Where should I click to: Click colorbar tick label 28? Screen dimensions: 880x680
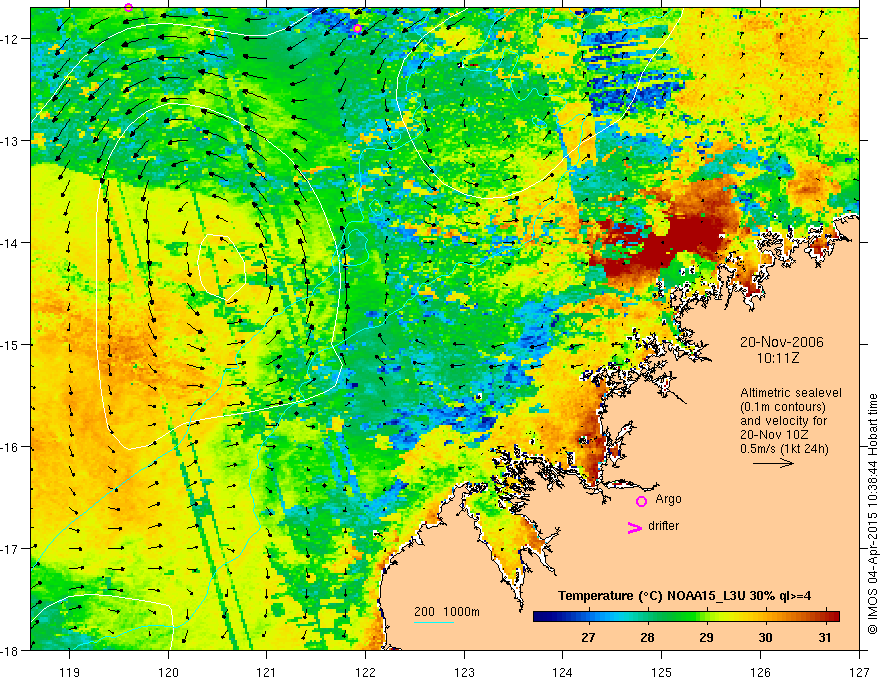tap(647, 637)
